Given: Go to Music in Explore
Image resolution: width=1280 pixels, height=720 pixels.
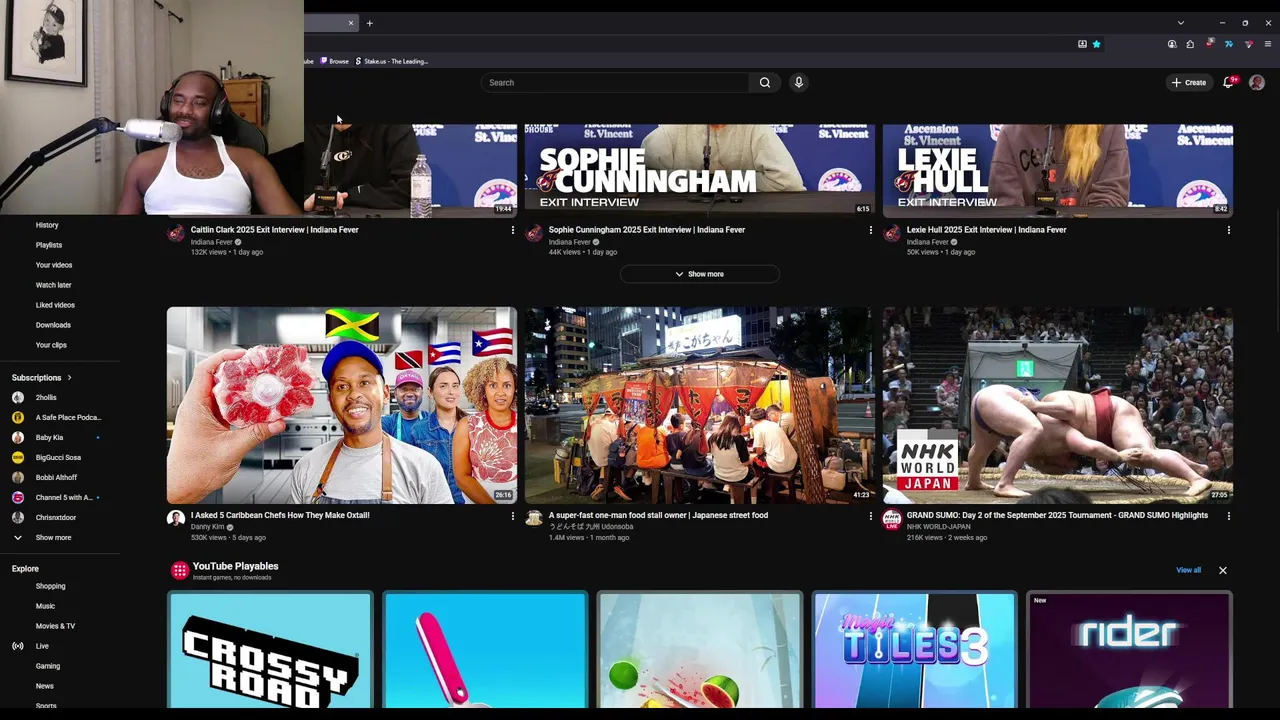Looking at the screenshot, I should (45, 606).
